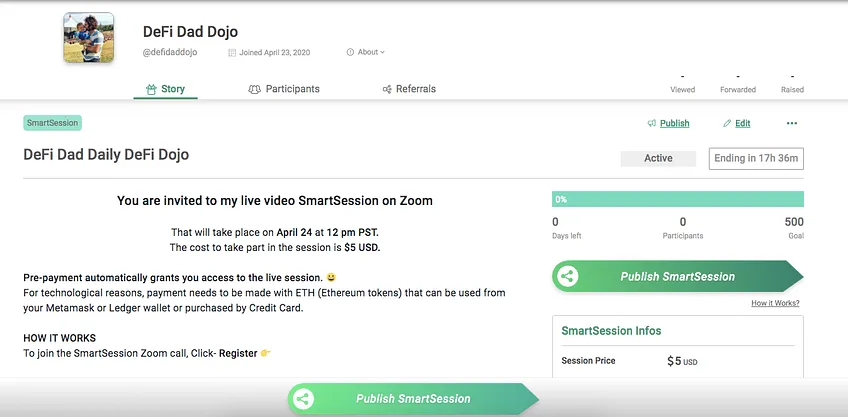Click the pencil icon beside Edit
The height and width of the screenshot is (417, 848).
(727, 123)
